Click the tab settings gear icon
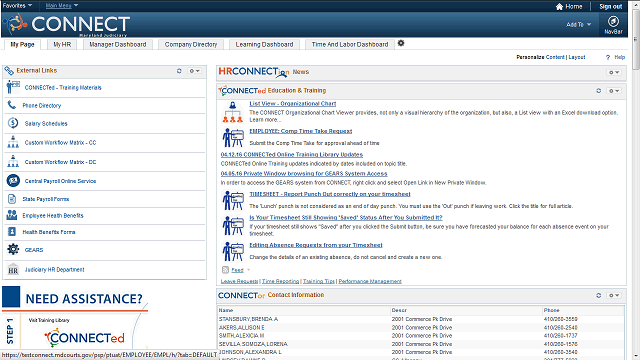 click(401, 43)
